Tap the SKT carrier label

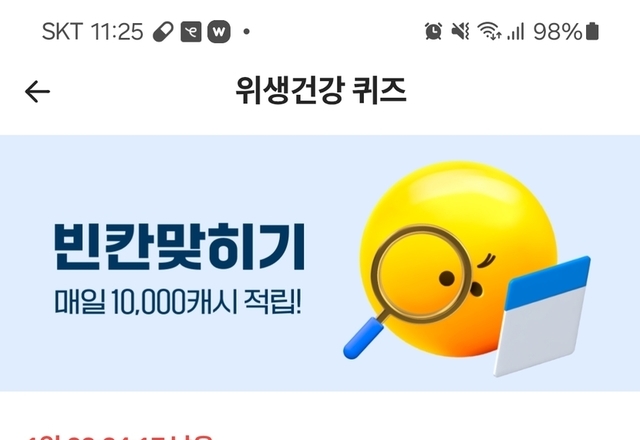tap(62, 31)
